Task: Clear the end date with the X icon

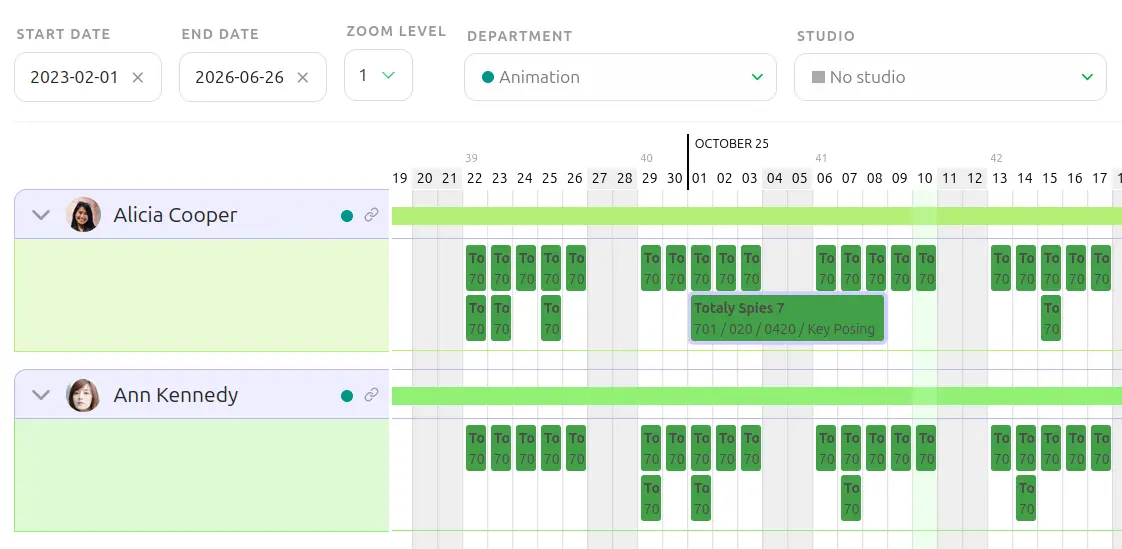Action: coord(303,77)
